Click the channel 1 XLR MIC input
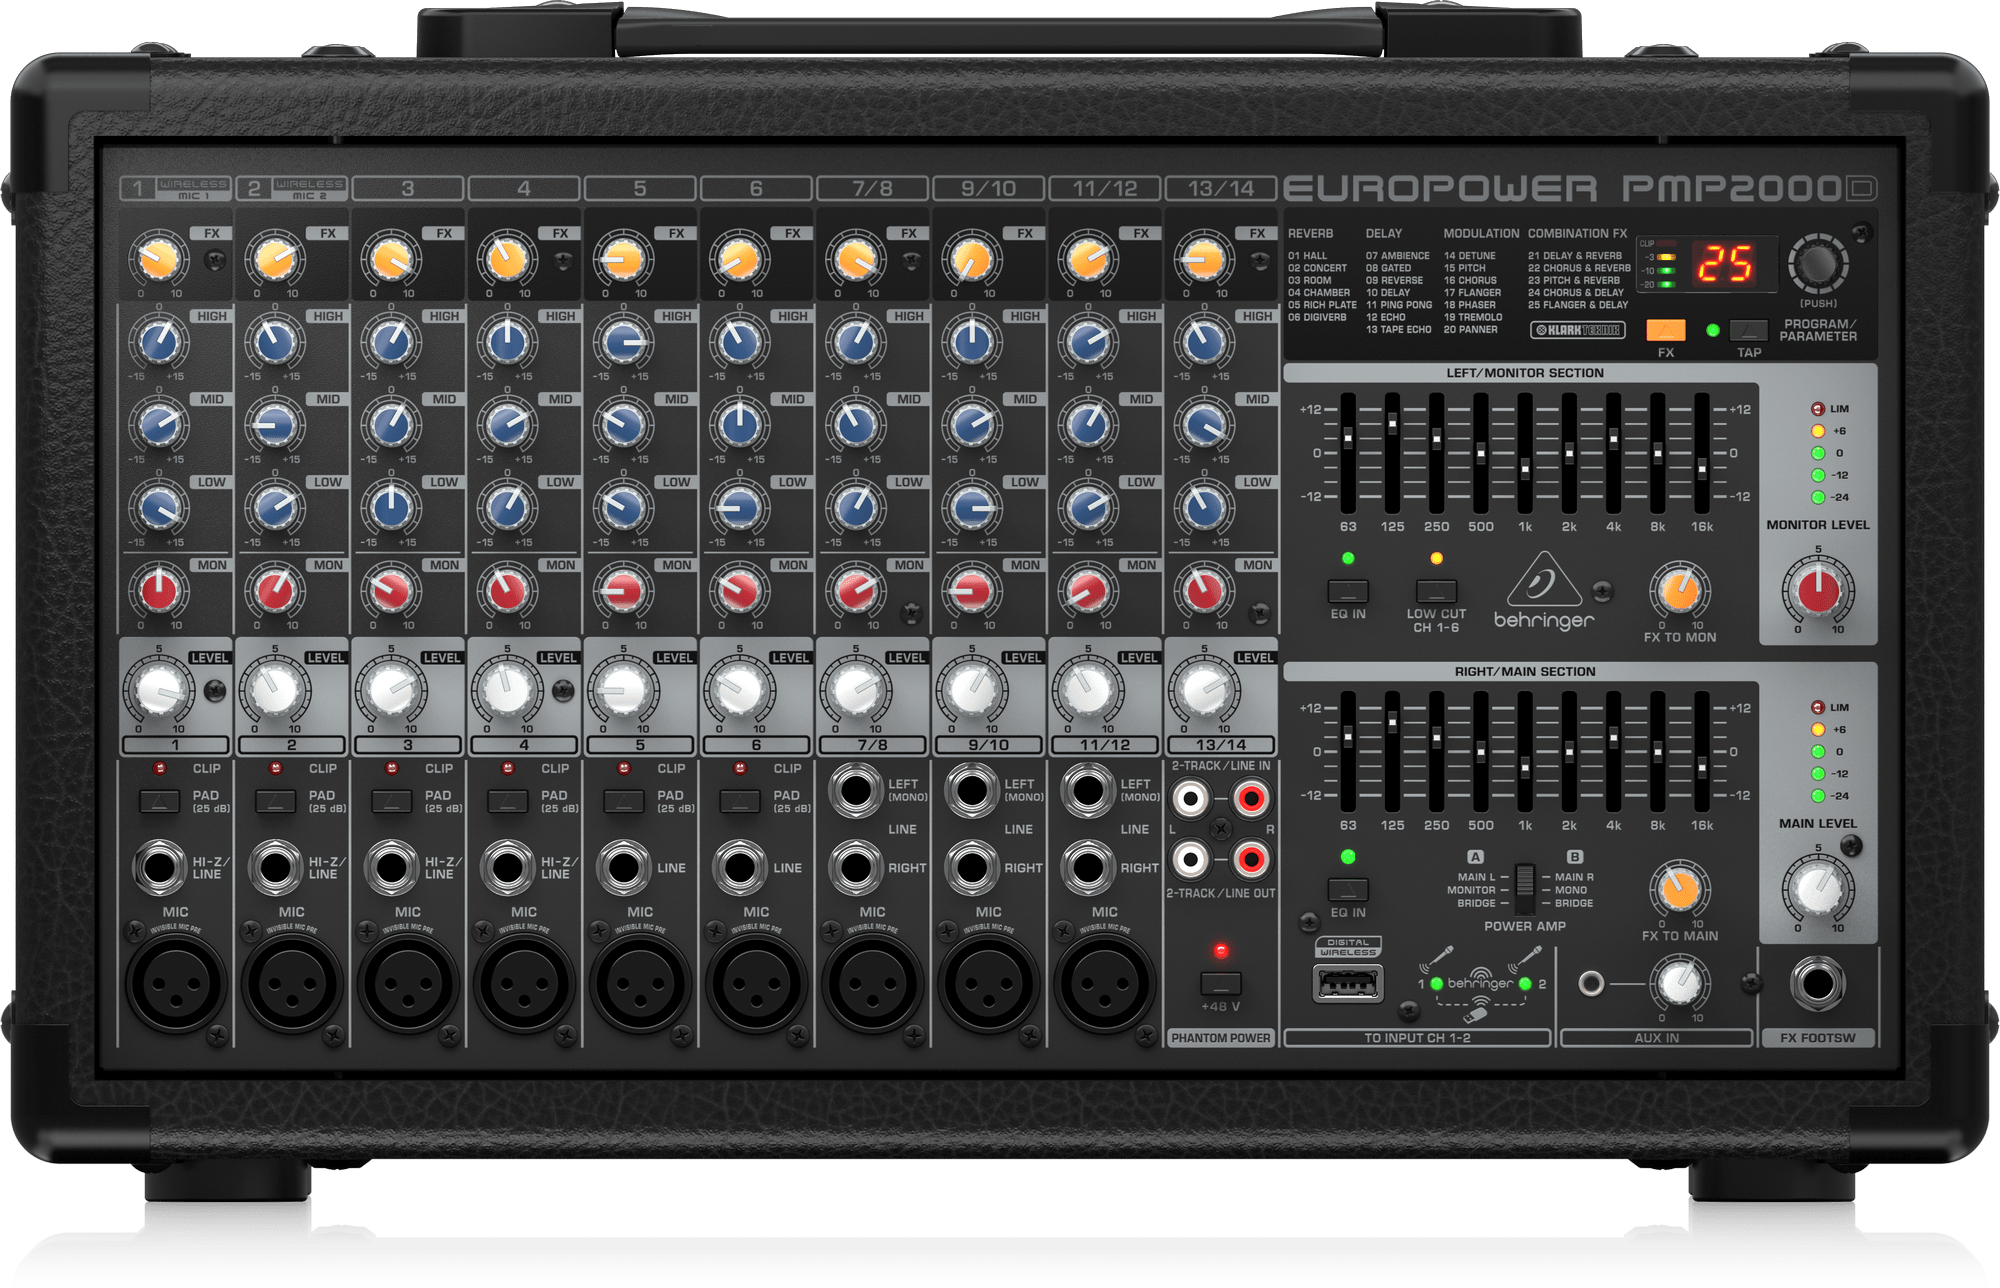This screenshot has width=2000, height=1288. pos(175,983)
